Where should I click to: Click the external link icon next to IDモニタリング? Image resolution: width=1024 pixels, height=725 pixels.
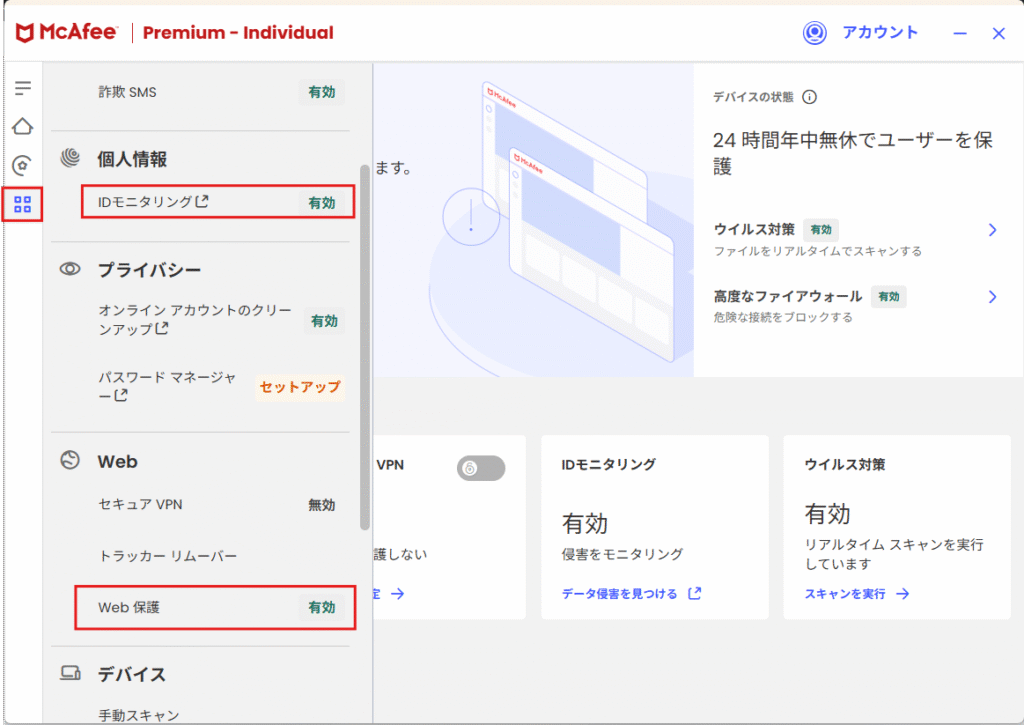coord(202,201)
